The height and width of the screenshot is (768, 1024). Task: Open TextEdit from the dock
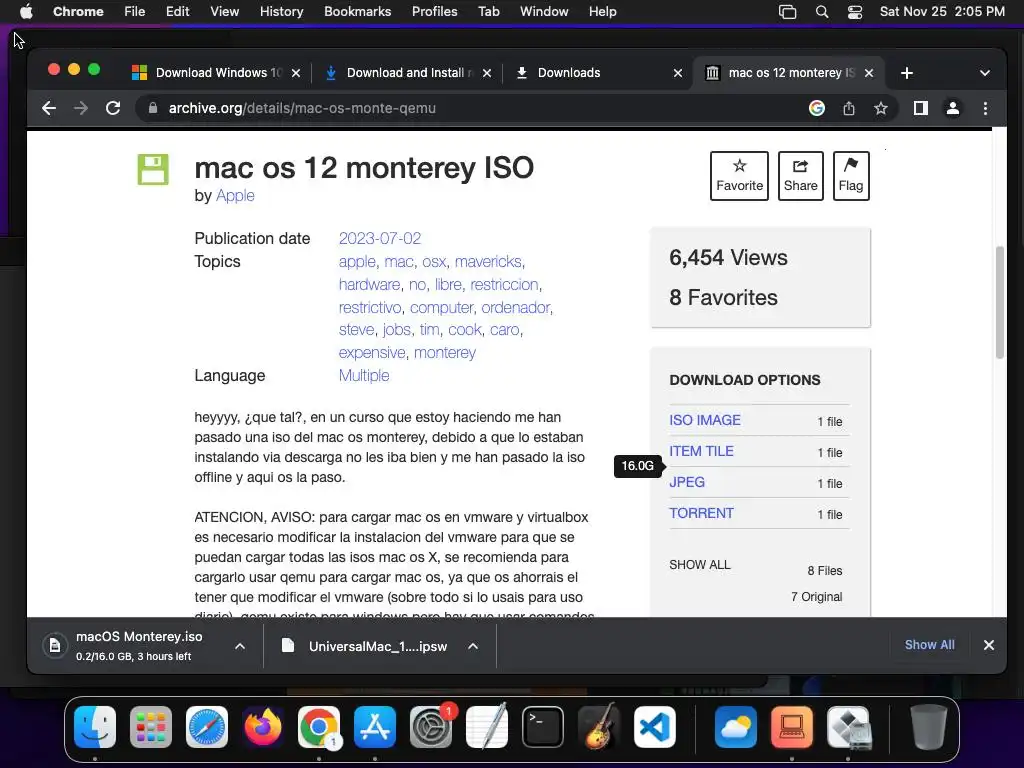[x=487, y=727]
